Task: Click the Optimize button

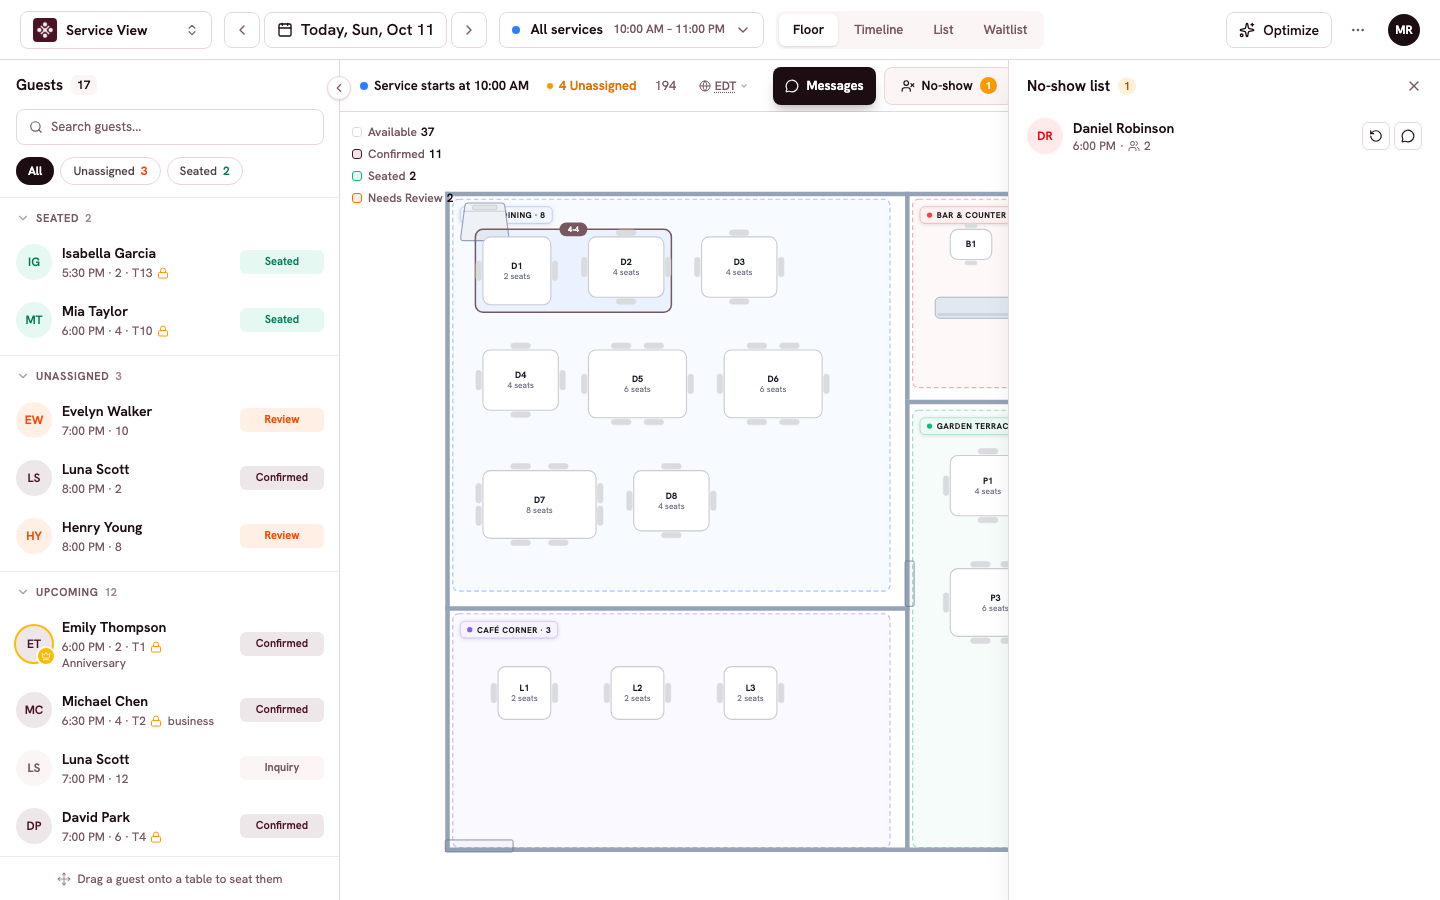Action: tap(1279, 30)
